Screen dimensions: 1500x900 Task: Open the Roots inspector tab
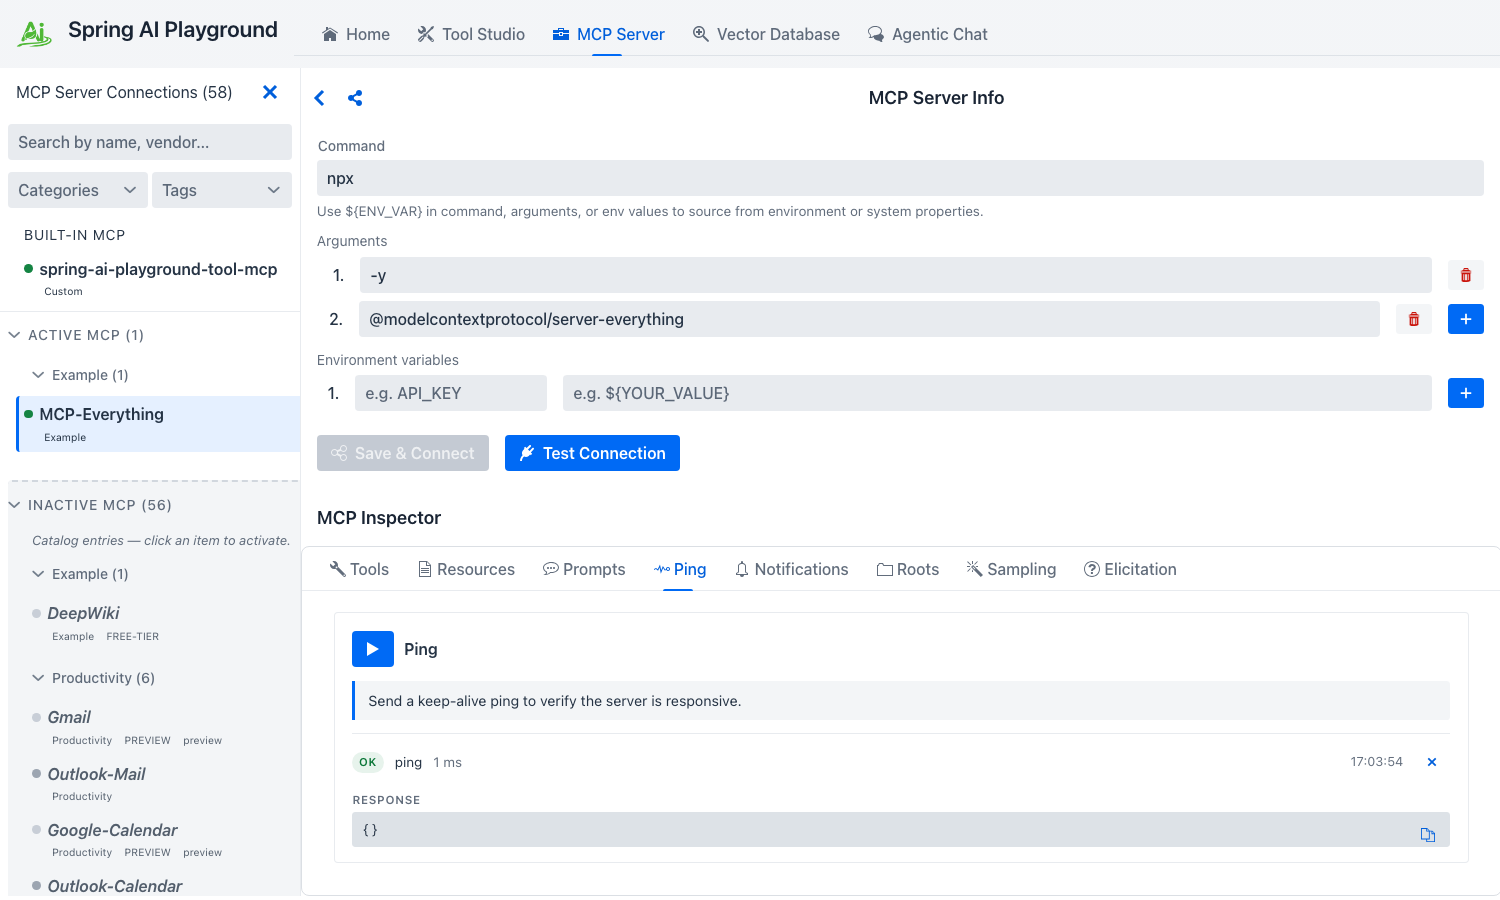(x=908, y=569)
